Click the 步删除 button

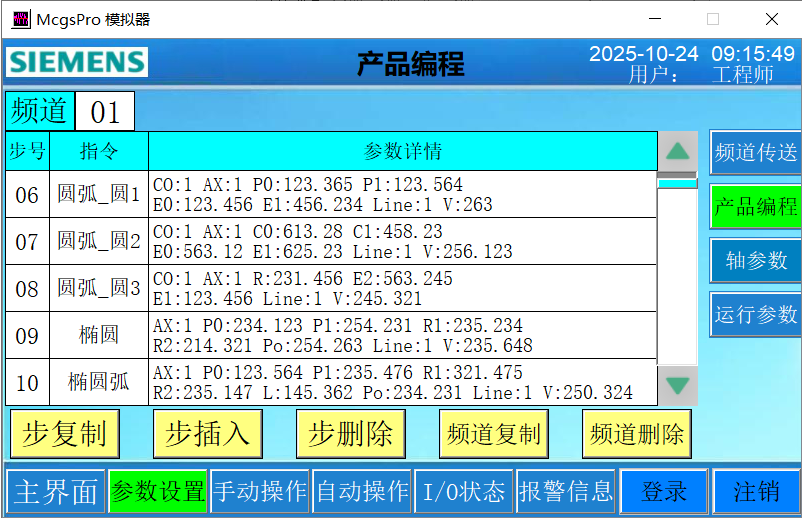pyautogui.click(x=350, y=434)
